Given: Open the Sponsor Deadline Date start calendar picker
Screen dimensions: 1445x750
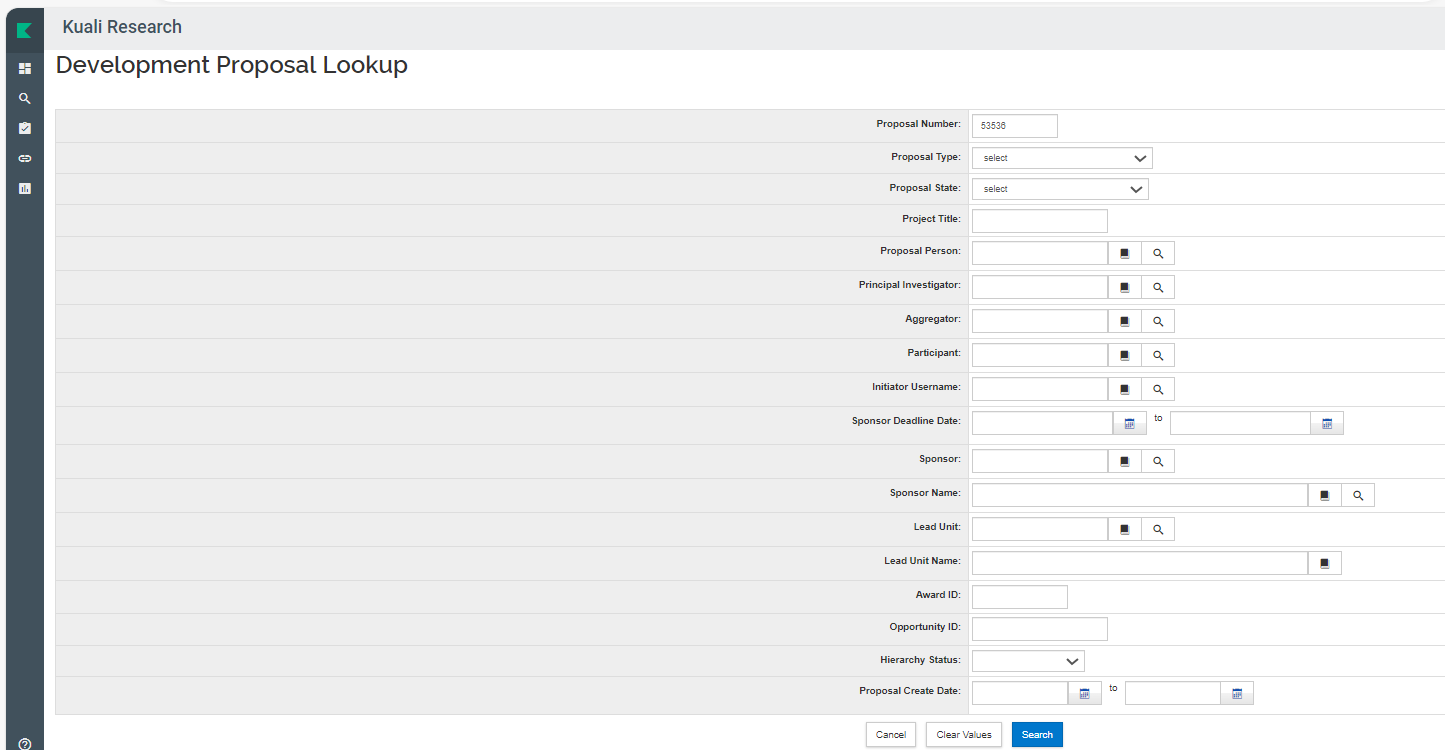Looking at the screenshot, I should [1130, 424].
